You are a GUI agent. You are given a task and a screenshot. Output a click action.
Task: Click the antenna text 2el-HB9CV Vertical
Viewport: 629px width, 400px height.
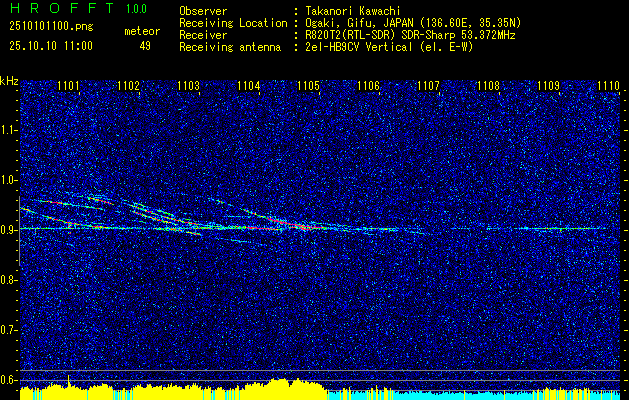(359, 47)
